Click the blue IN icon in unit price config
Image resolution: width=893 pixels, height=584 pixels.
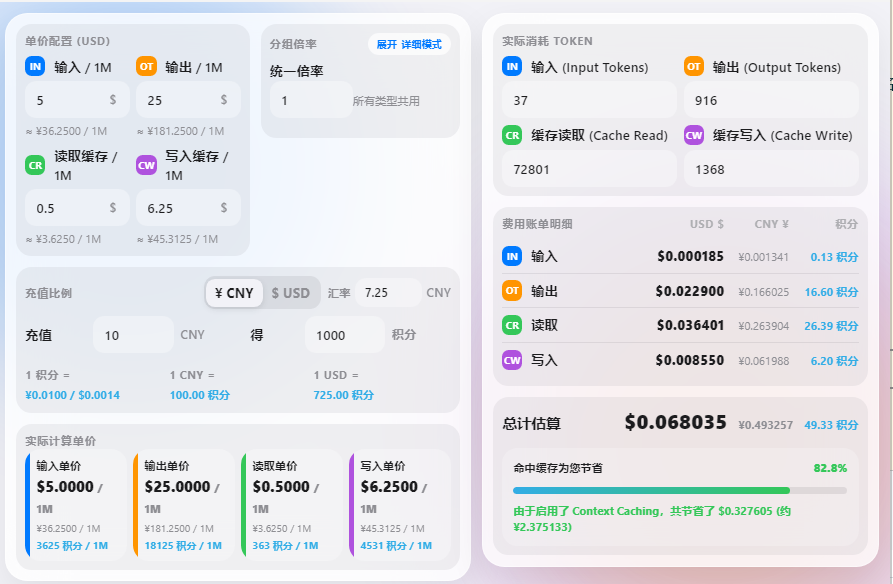coord(35,67)
